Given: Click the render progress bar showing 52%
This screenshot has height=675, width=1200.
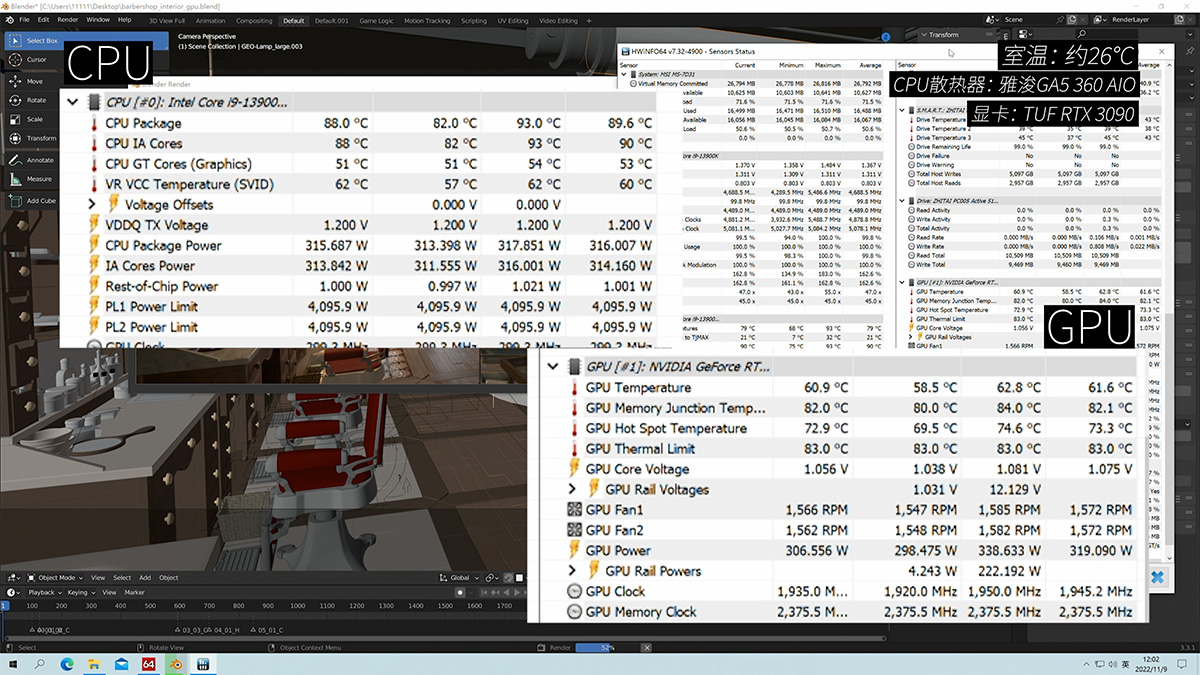Looking at the screenshot, I should (x=606, y=648).
